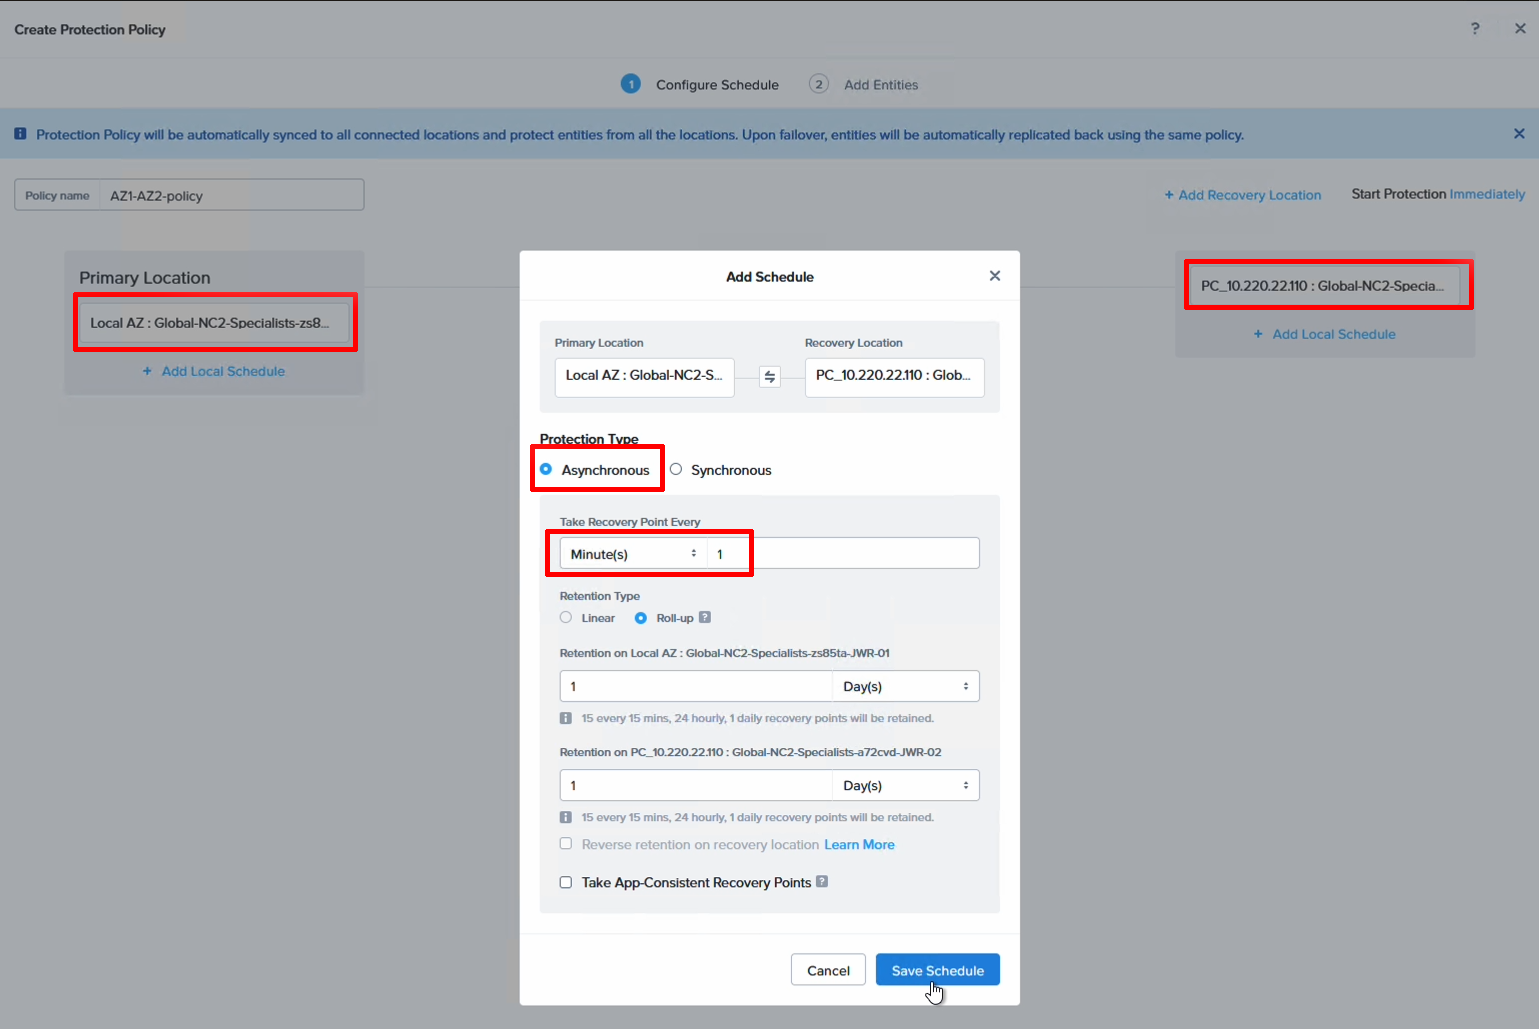
Task: Click Add Recovery Location link
Action: click(1242, 195)
